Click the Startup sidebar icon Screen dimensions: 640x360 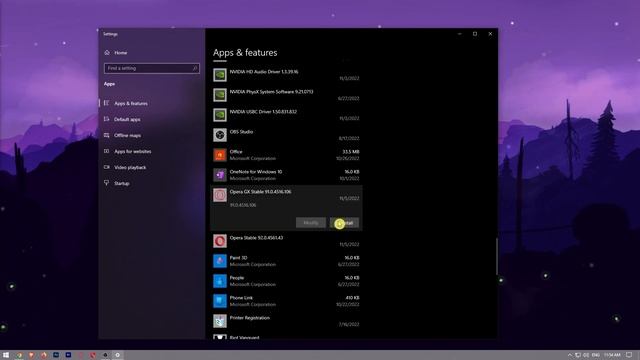coord(107,183)
